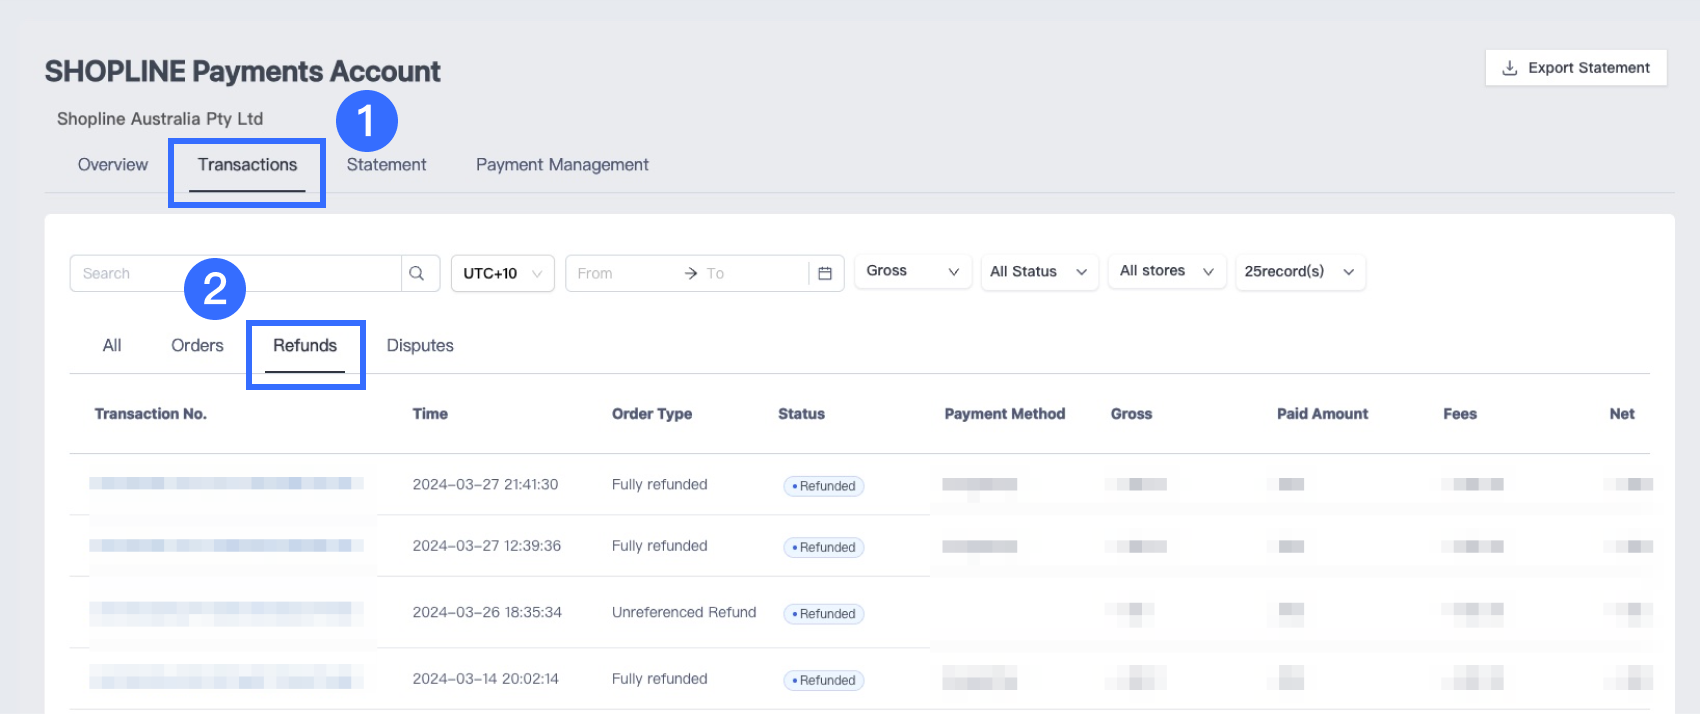Go to the Payment Management tab
The width and height of the screenshot is (1700, 714).
pos(562,165)
